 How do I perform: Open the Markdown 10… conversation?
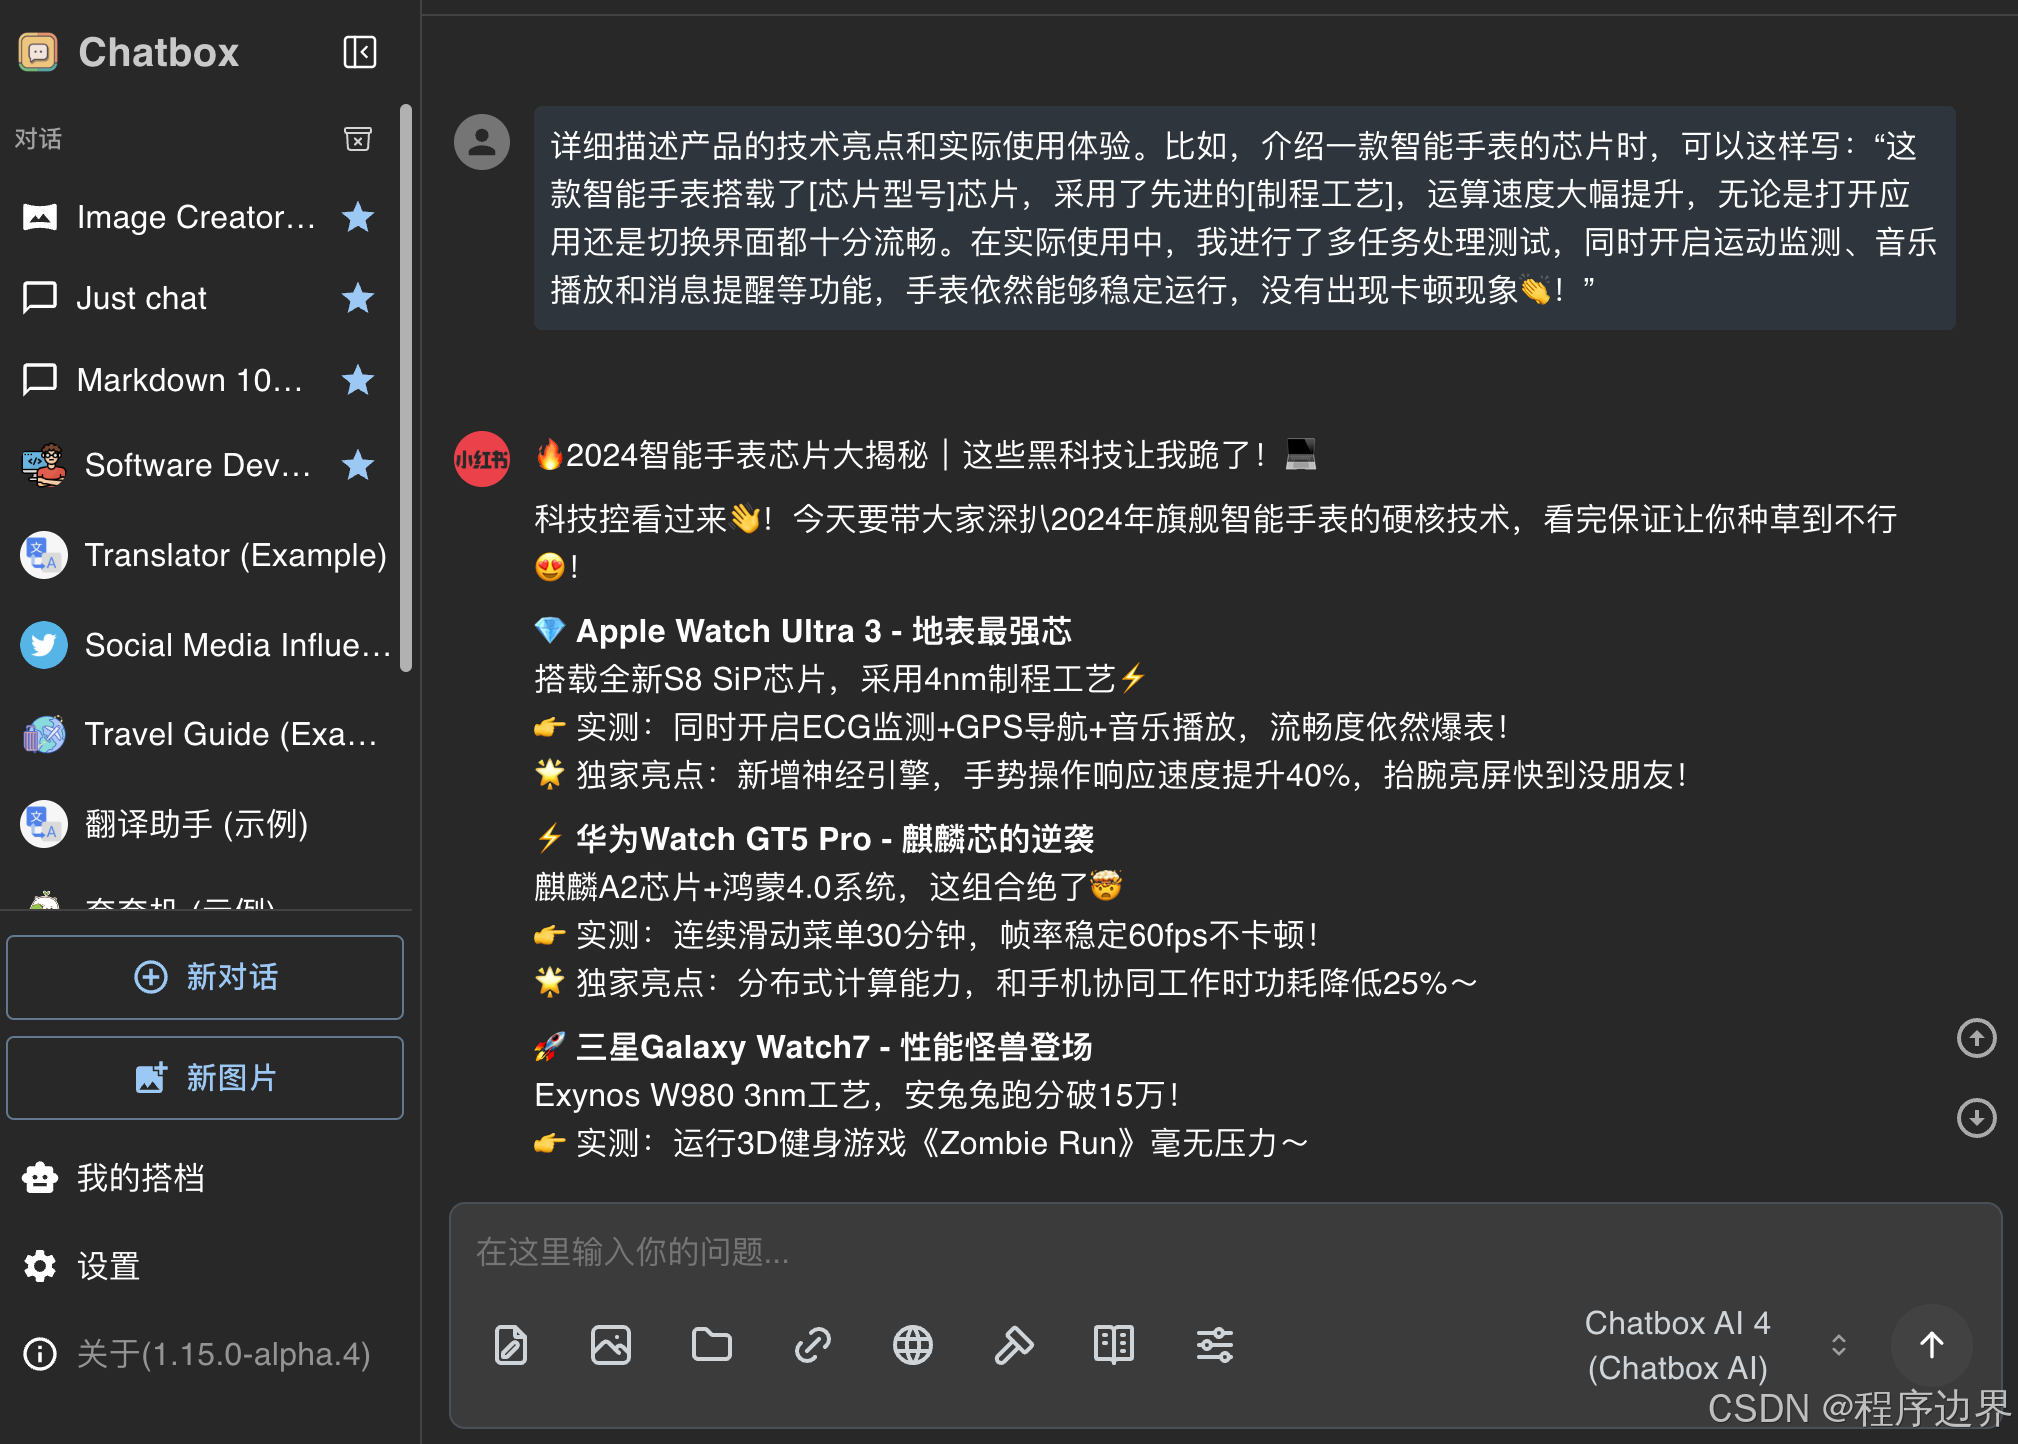pos(200,380)
